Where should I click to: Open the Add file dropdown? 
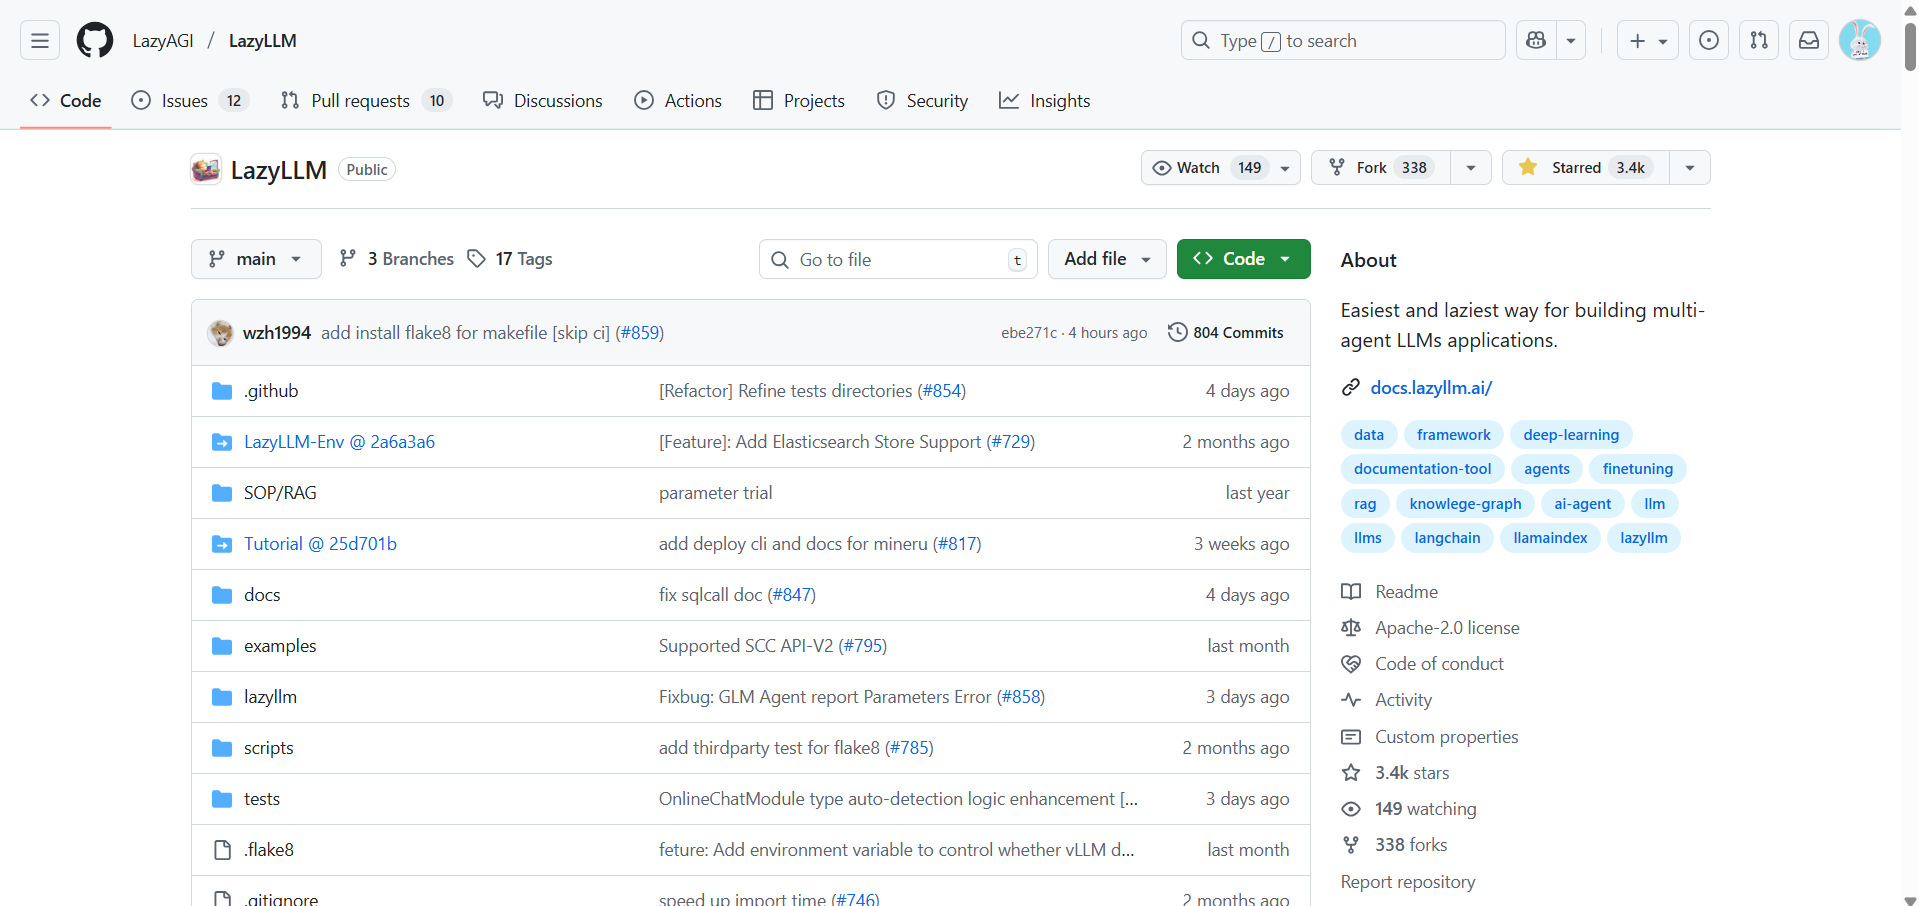tap(1107, 259)
